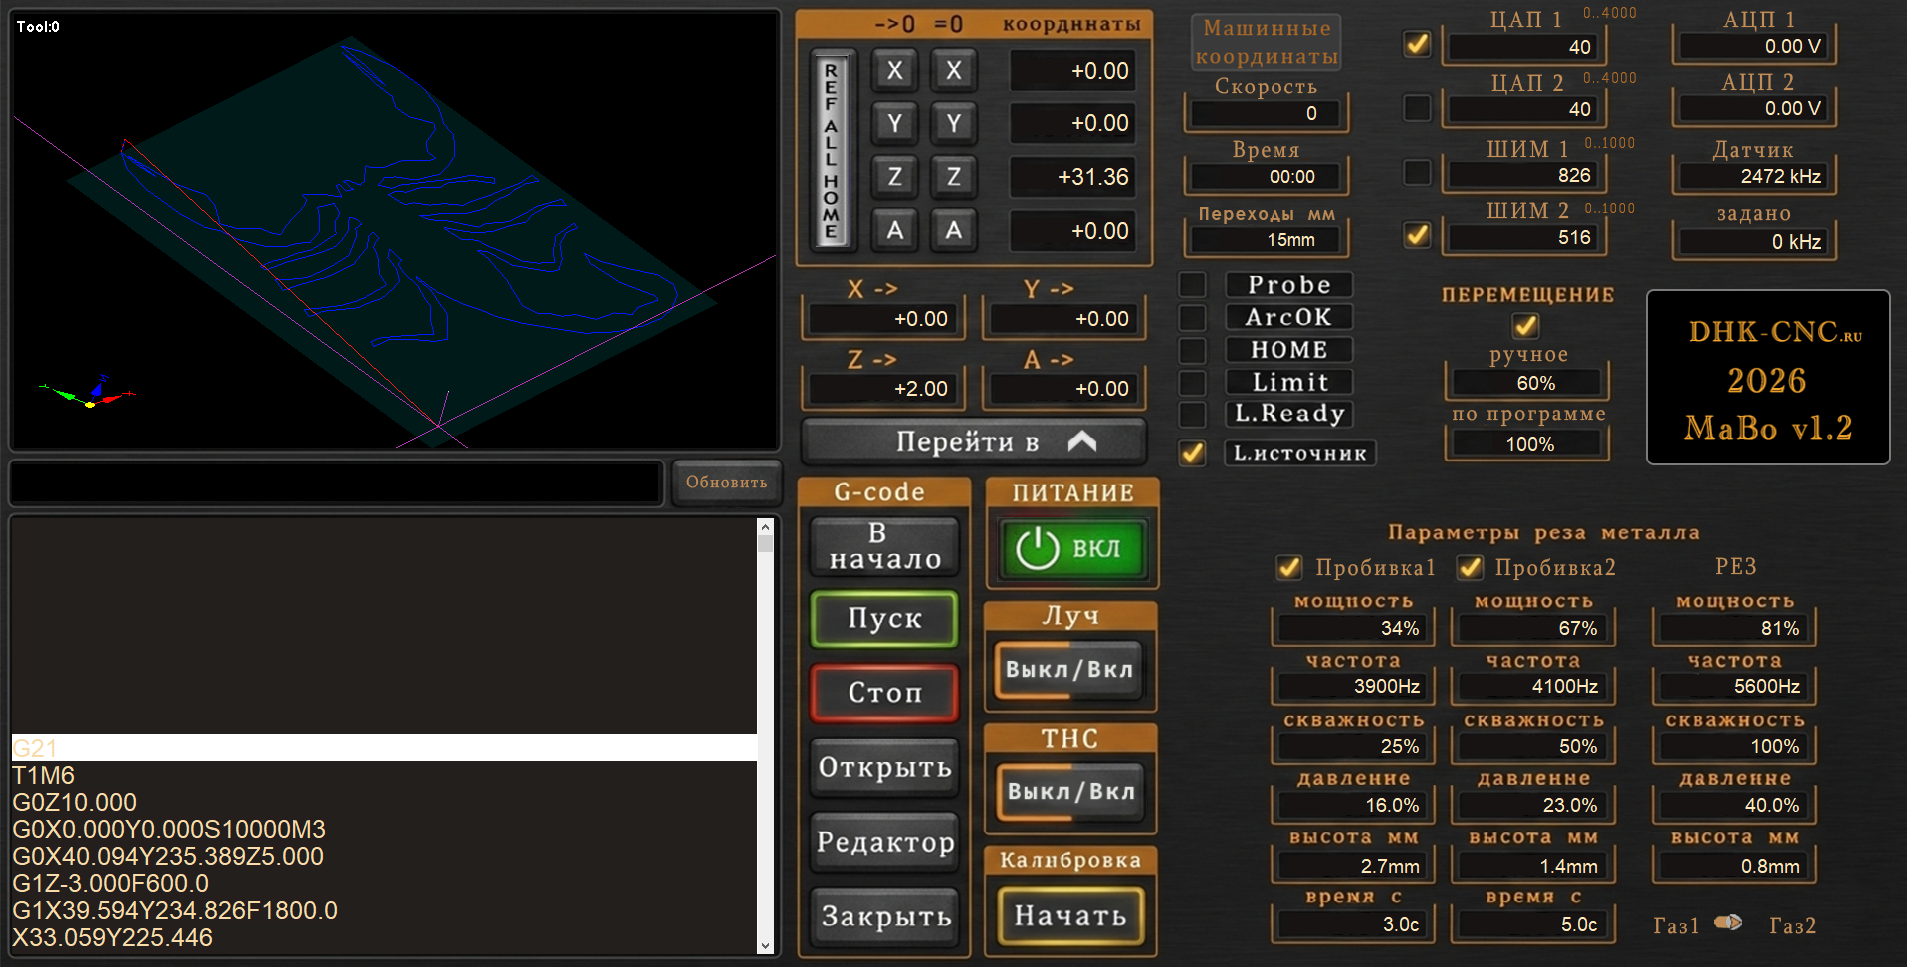Toggle the Луч Выкл/Вкл switch
Image resolution: width=1907 pixels, height=967 pixels.
pyautogui.click(x=1070, y=670)
